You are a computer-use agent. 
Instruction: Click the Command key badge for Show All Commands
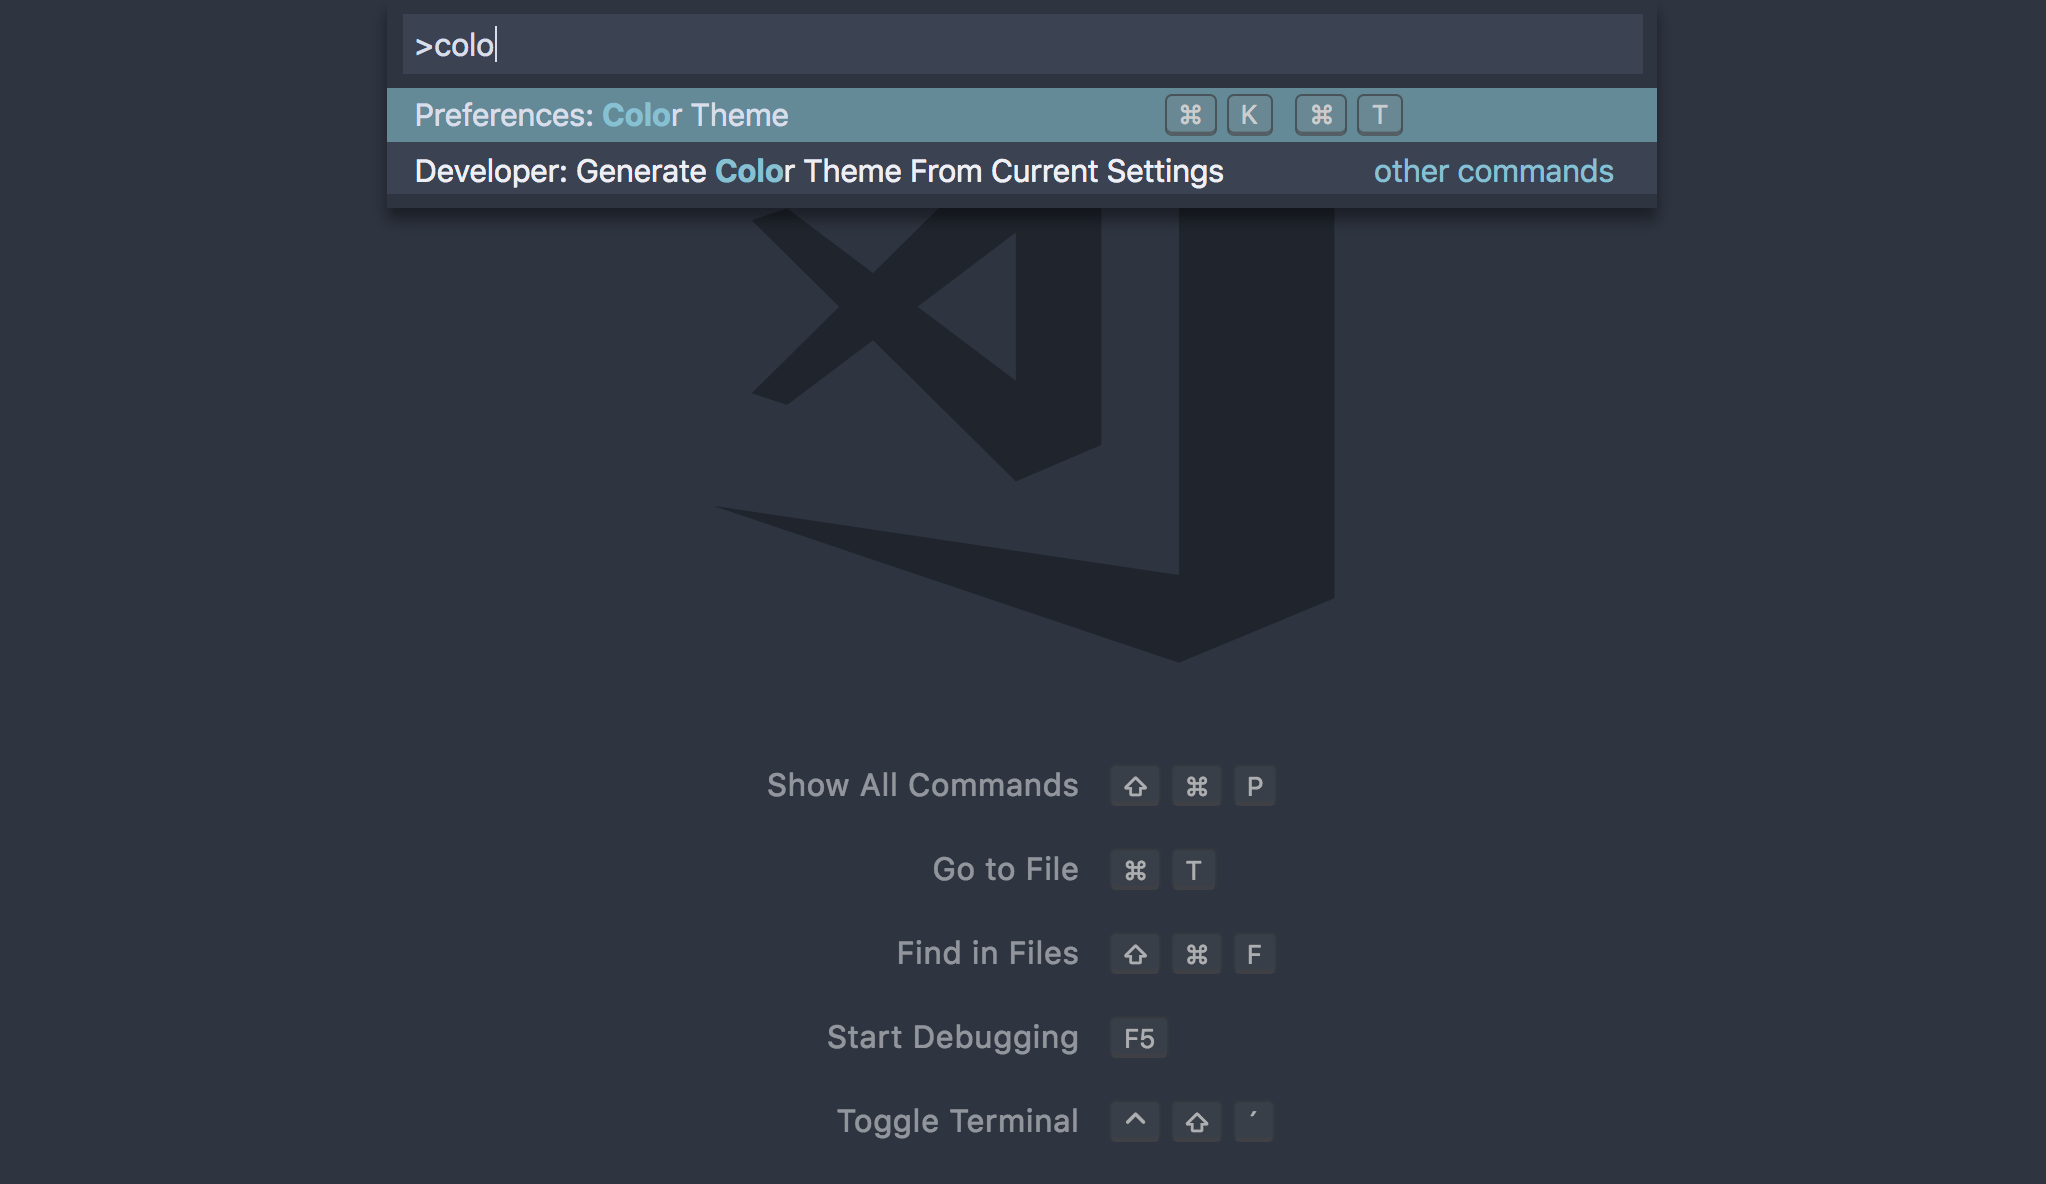(x=1197, y=786)
